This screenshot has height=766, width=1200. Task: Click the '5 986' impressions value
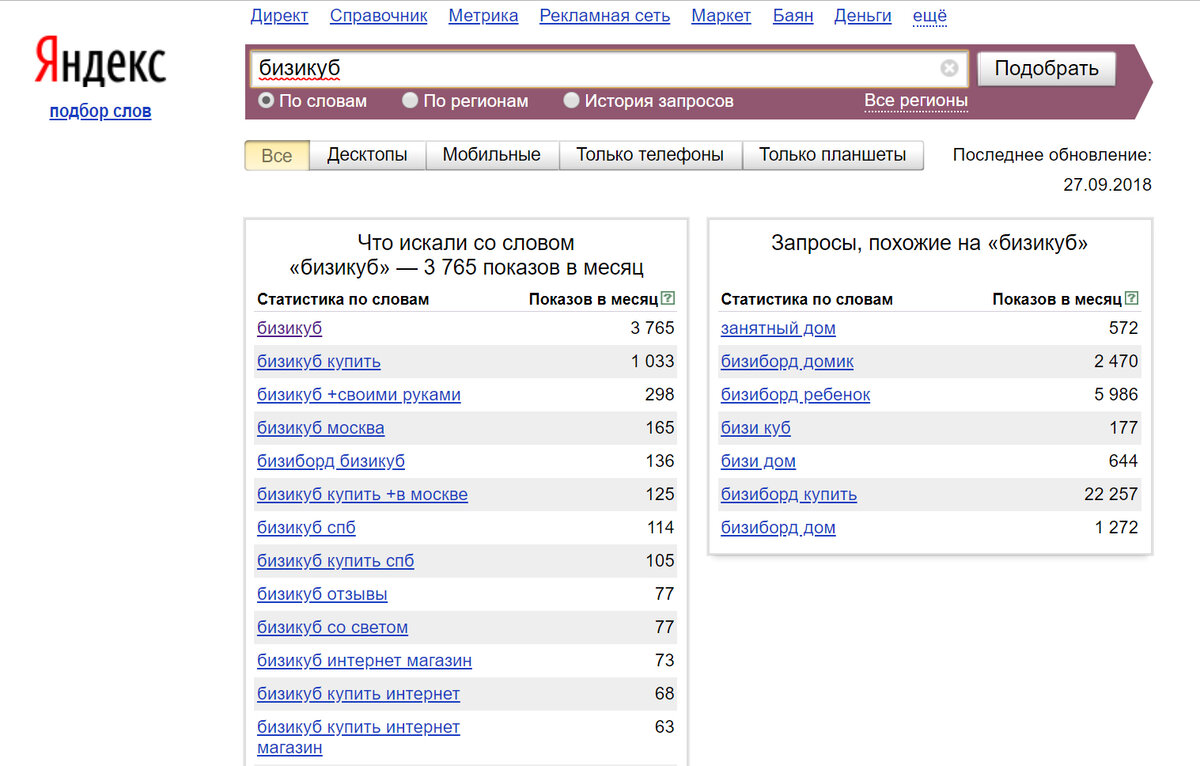click(x=1116, y=394)
